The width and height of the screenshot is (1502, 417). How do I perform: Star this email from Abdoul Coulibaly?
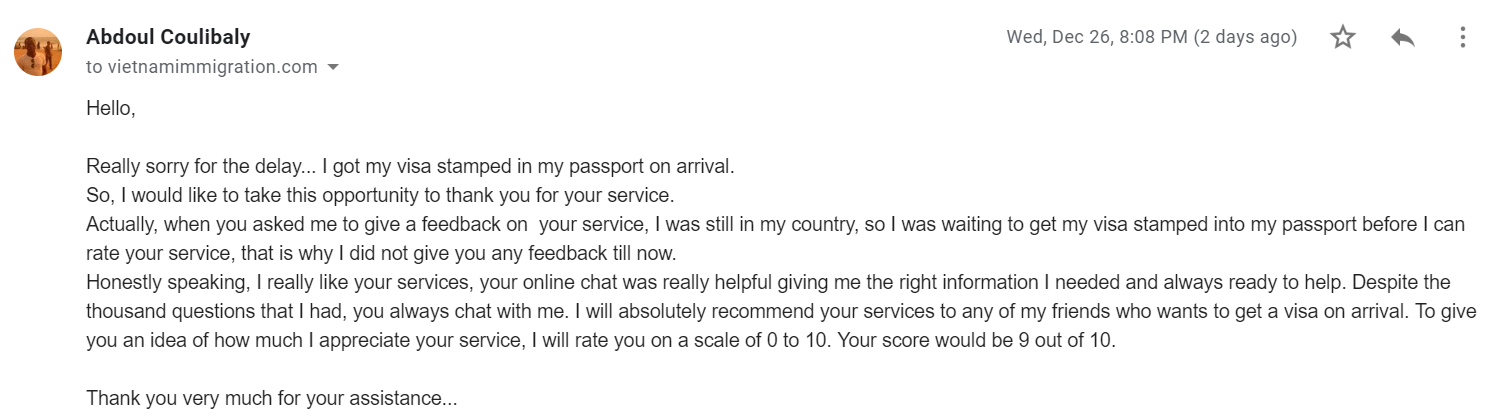tap(1342, 38)
